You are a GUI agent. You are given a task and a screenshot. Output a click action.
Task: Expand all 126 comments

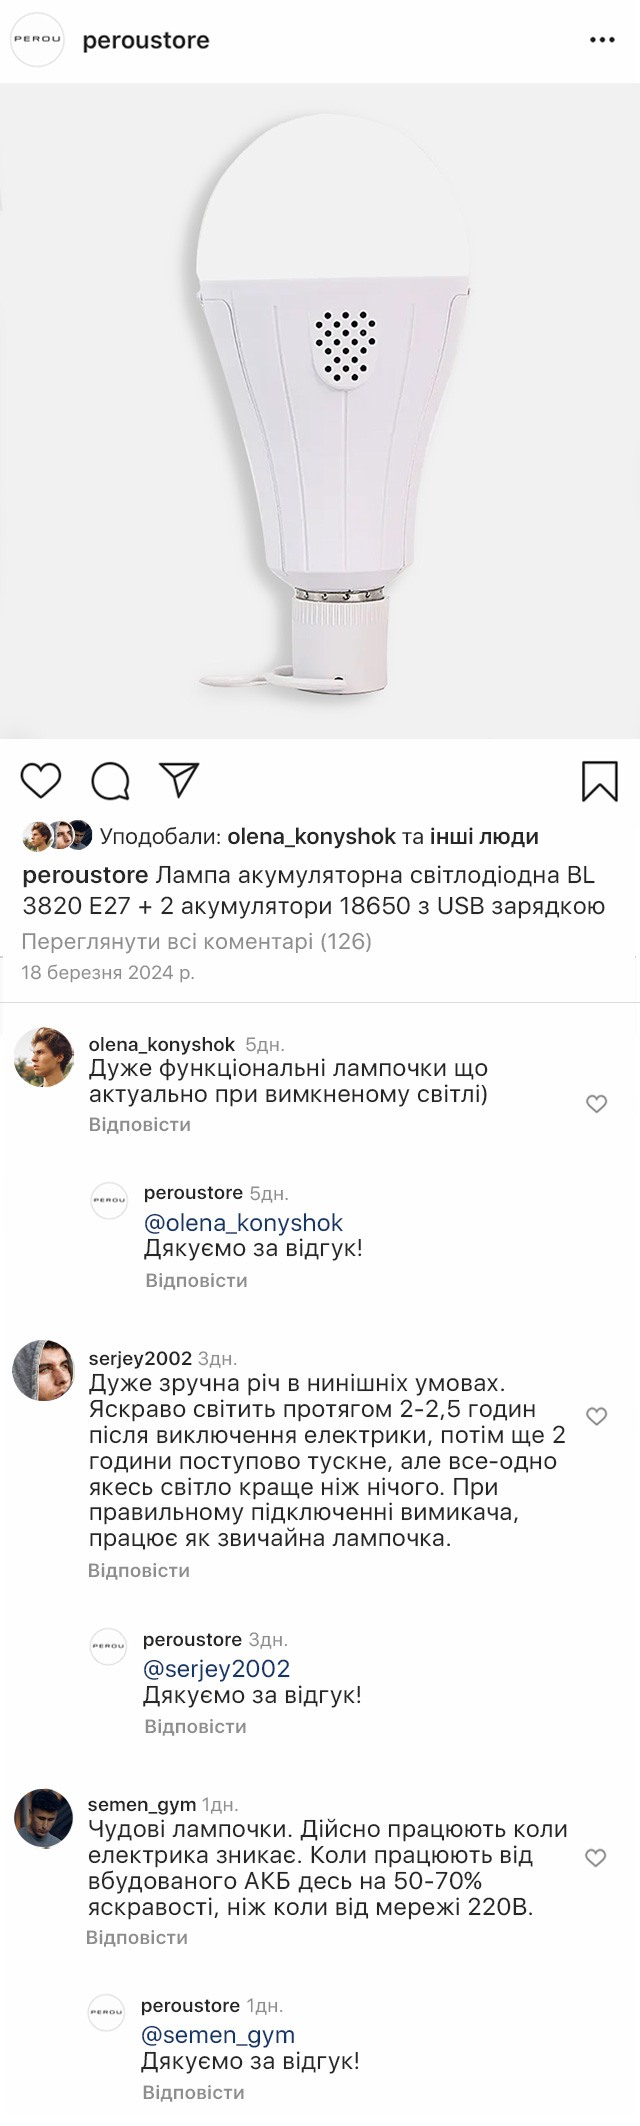pyautogui.click(x=196, y=941)
